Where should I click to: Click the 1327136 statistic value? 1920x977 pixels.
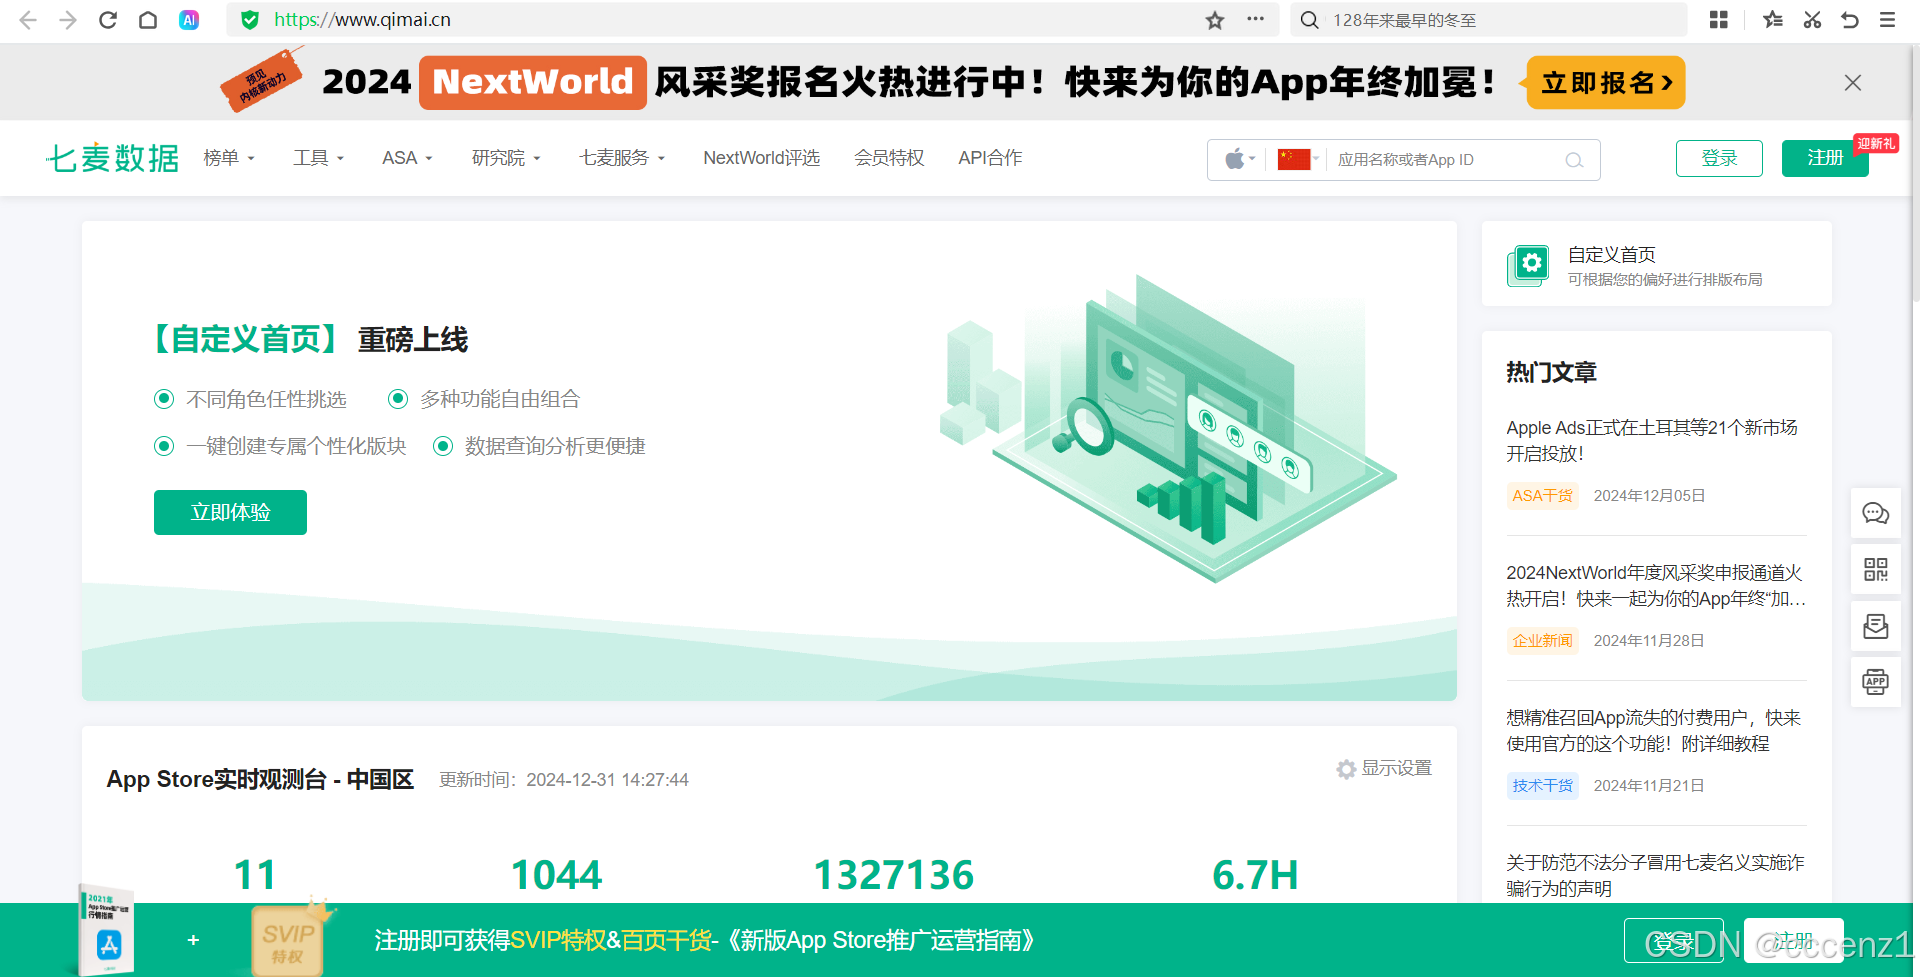pyautogui.click(x=894, y=875)
